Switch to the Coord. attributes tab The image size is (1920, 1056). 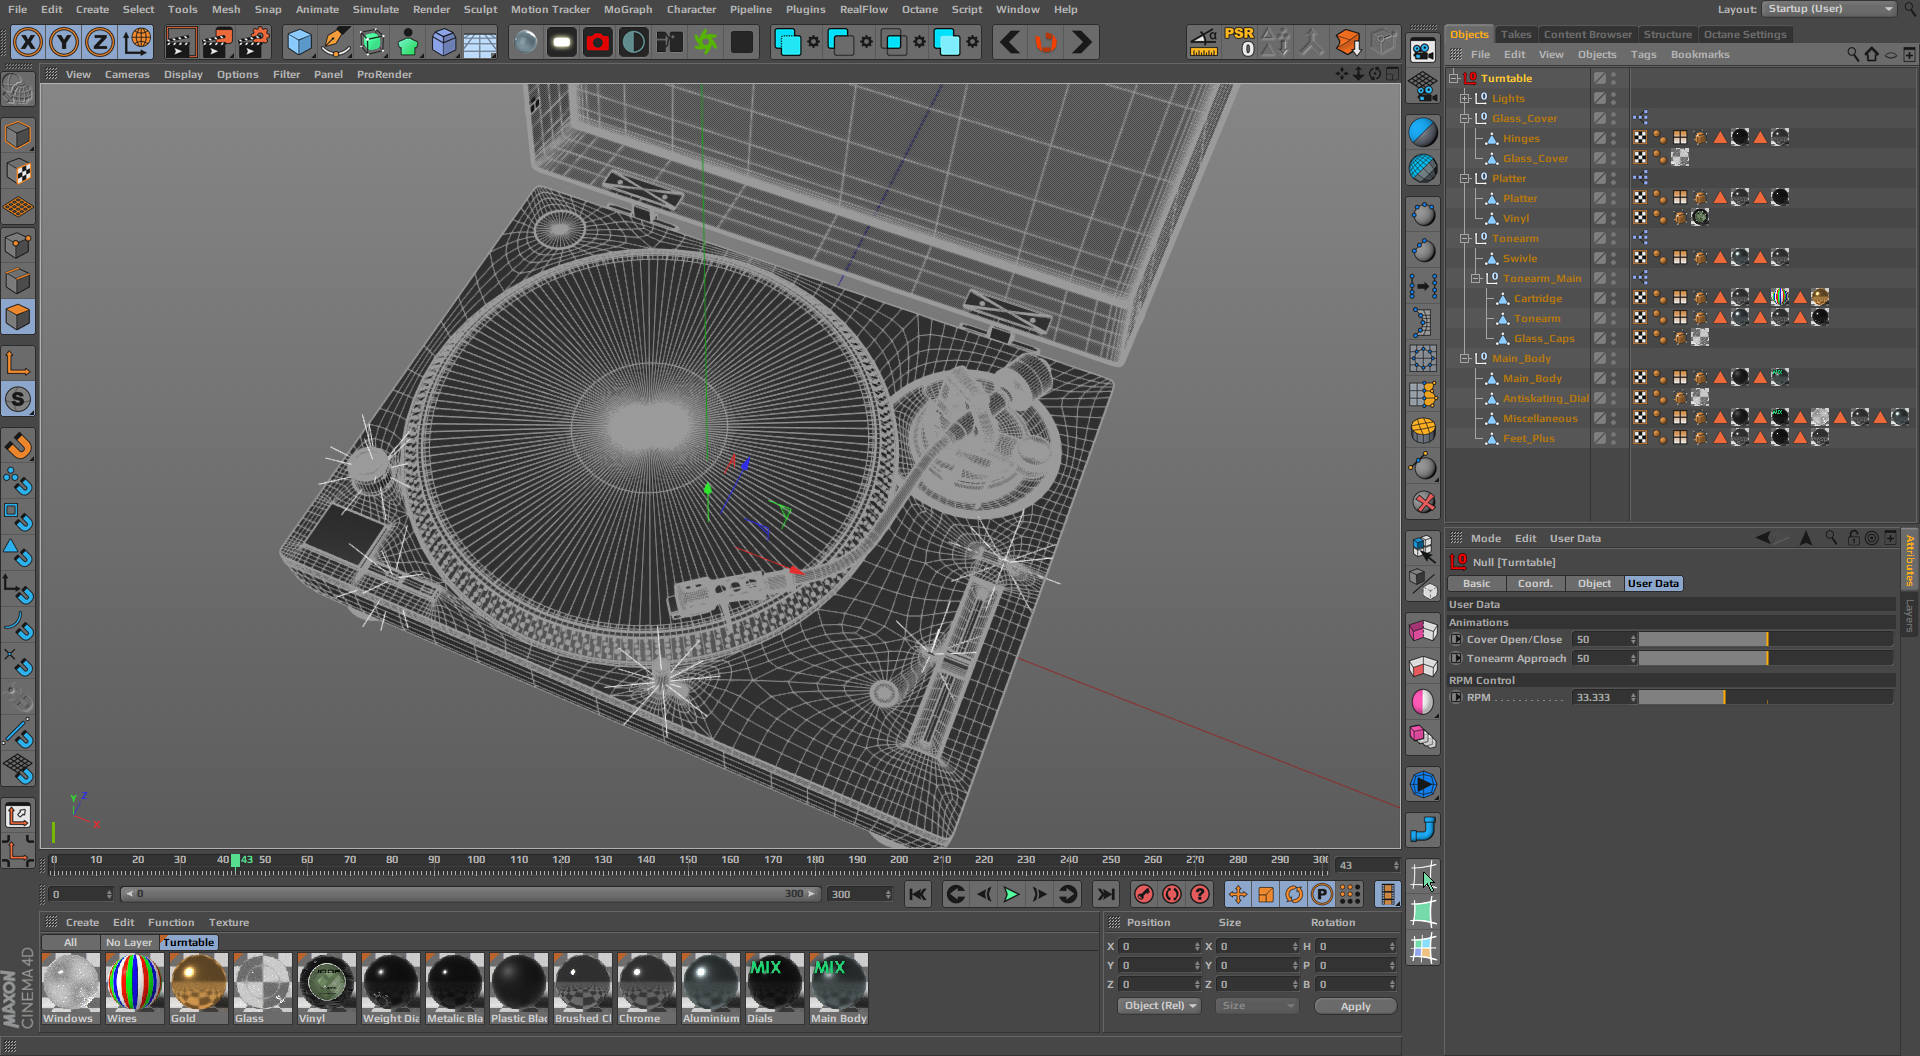[x=1534, y=584]
